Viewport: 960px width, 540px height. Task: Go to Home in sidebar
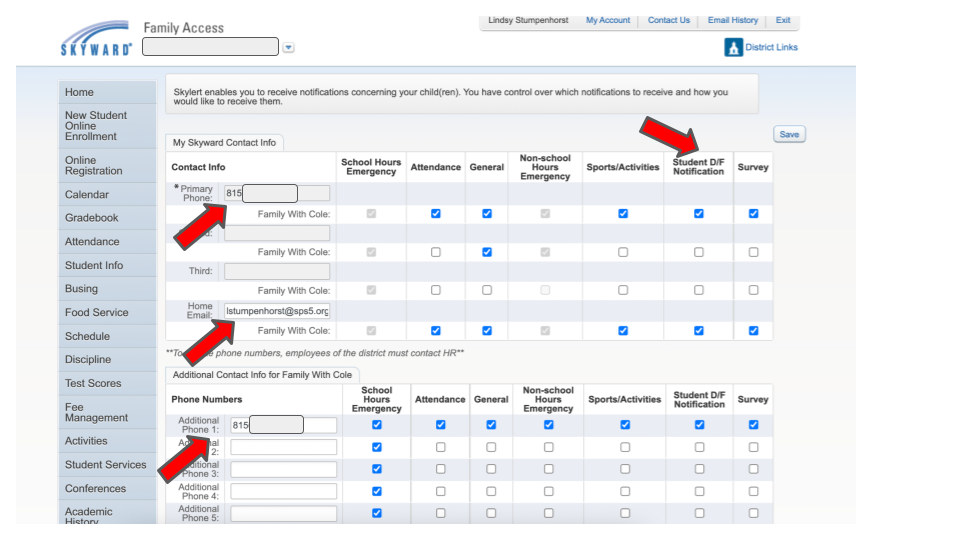107,92
